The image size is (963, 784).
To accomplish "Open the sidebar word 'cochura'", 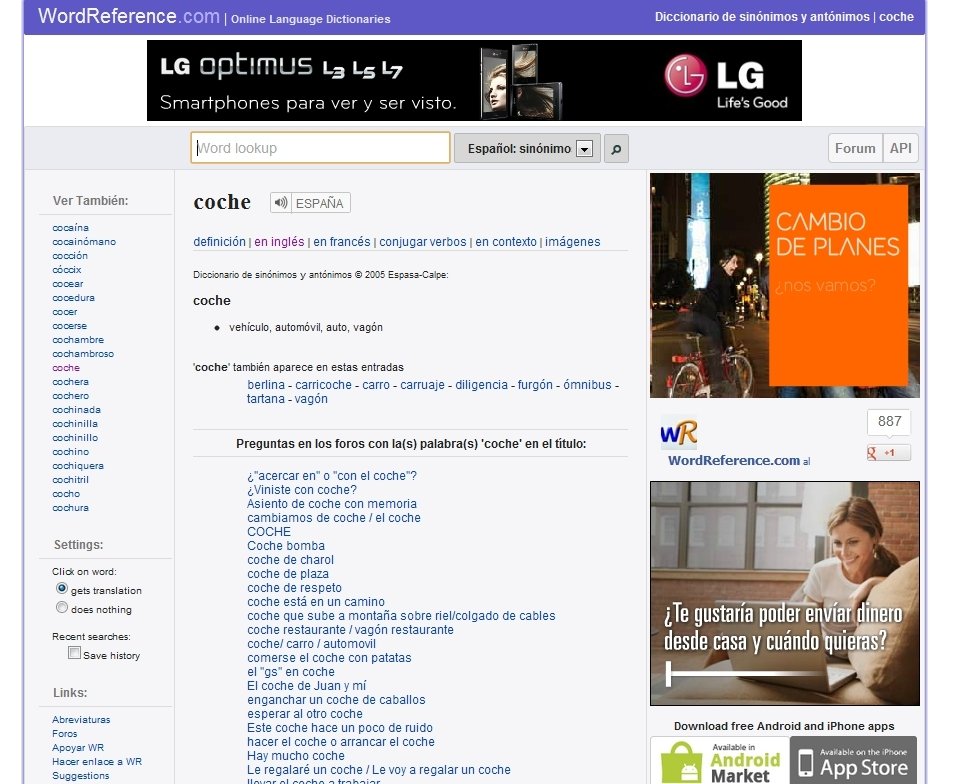I will [71, 508].
